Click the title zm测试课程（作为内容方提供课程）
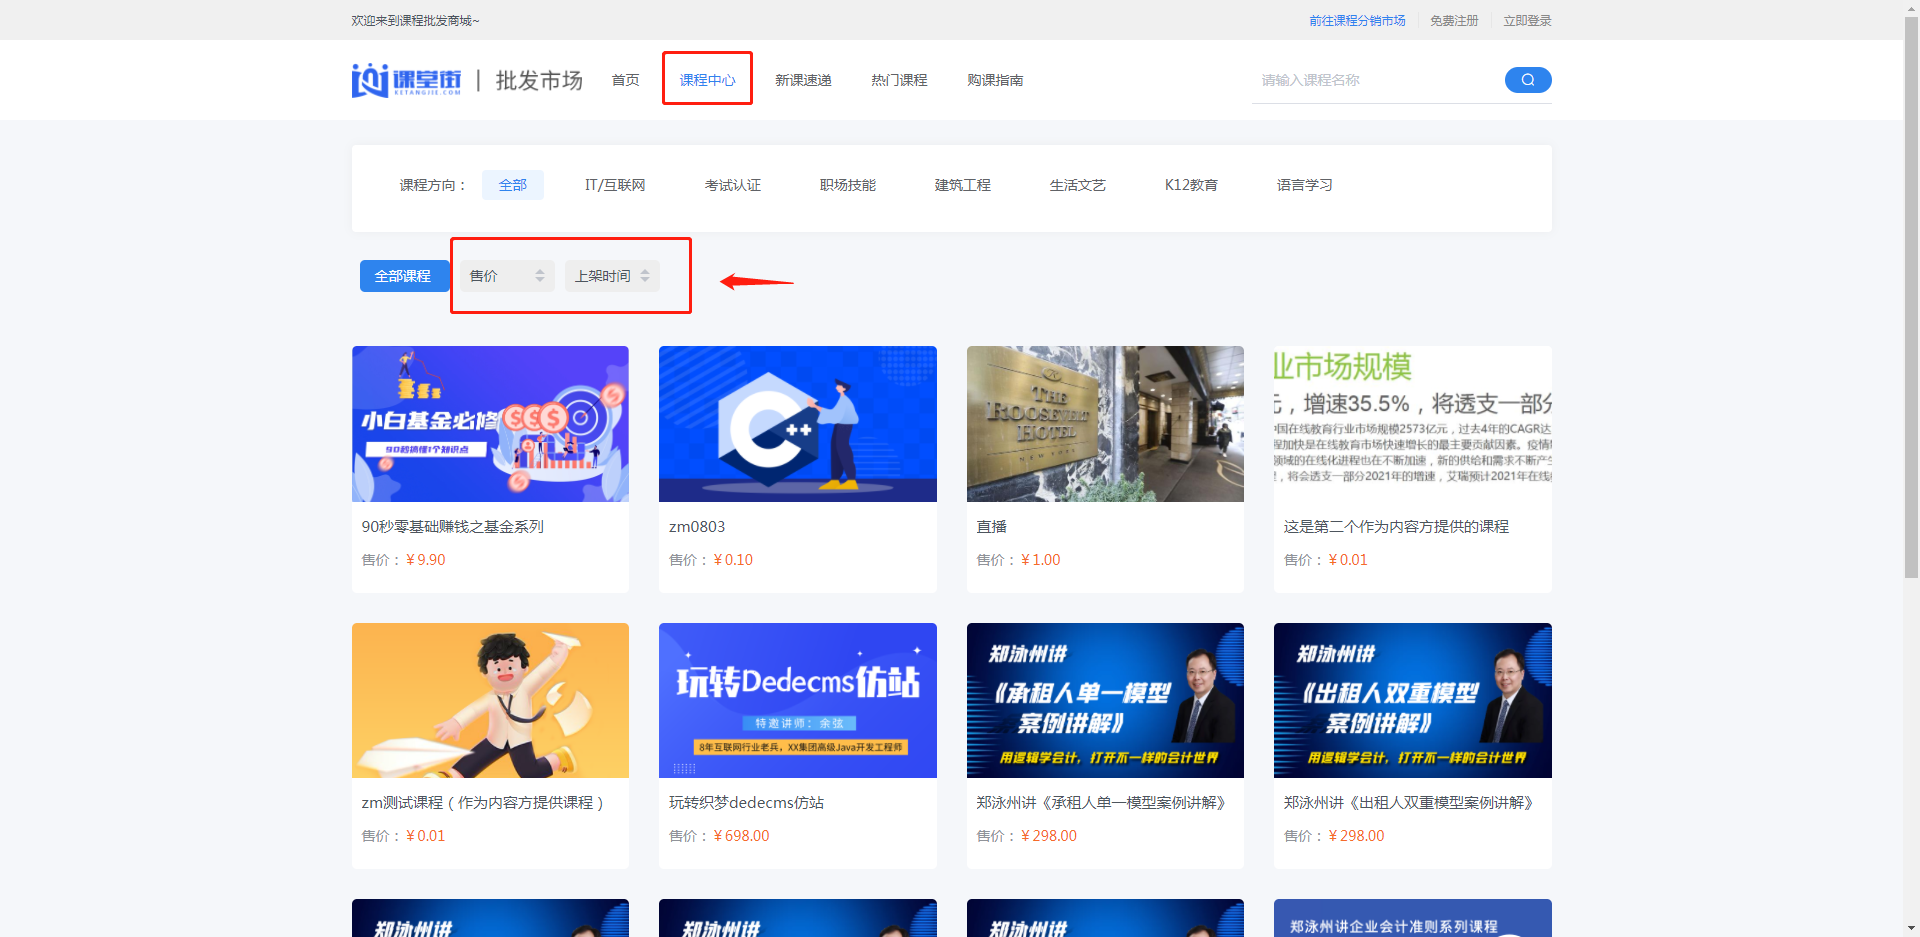 [483, 803]
